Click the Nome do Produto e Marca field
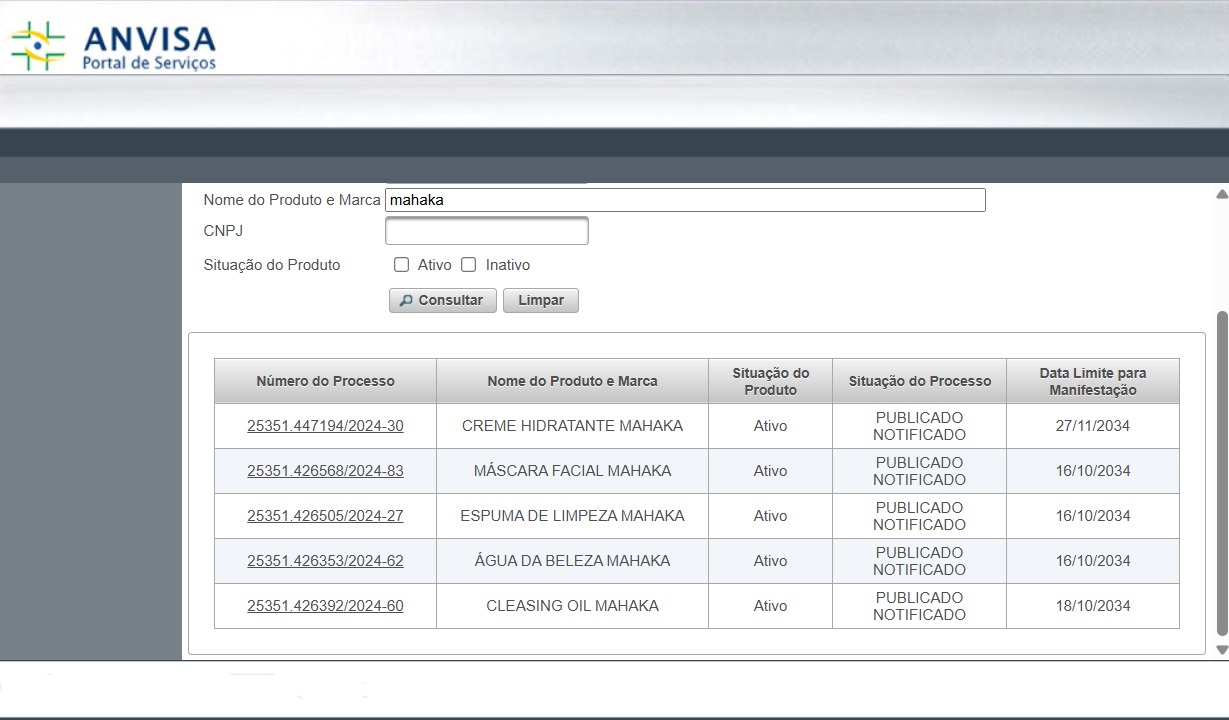1229x720 pixels. 685,200
